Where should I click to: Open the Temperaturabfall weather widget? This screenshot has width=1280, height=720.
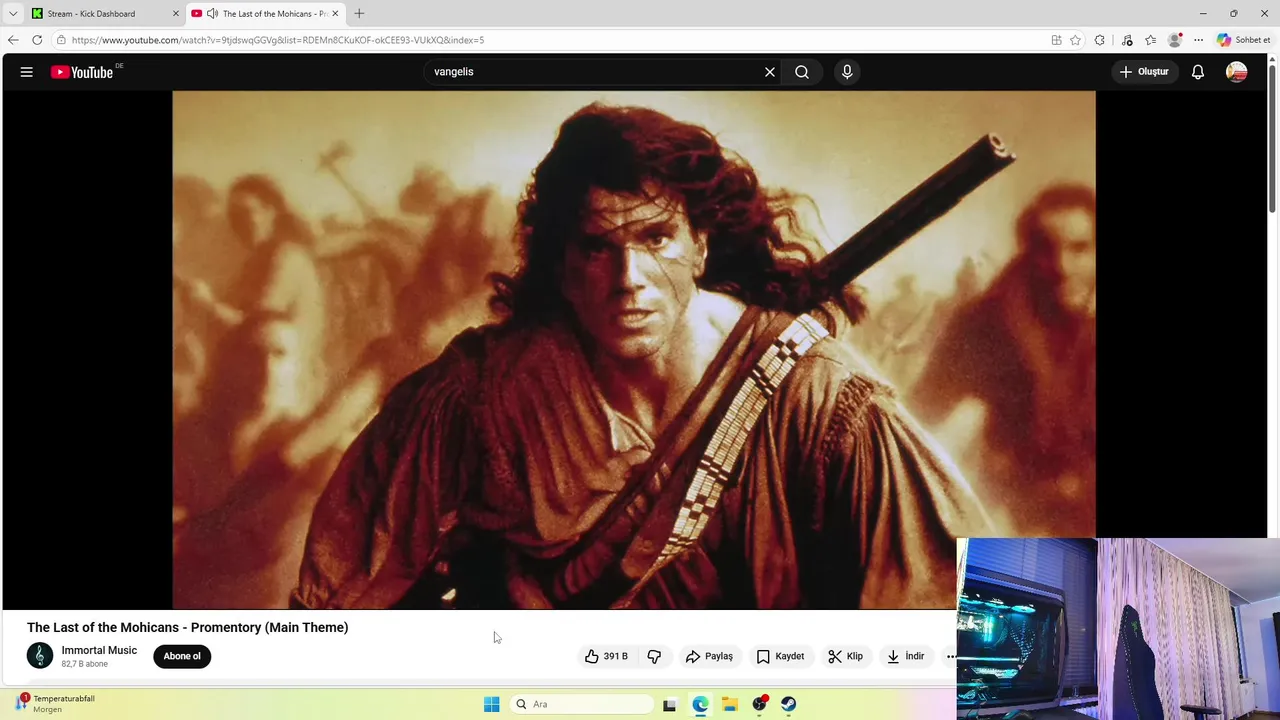(x=55, y=703)
